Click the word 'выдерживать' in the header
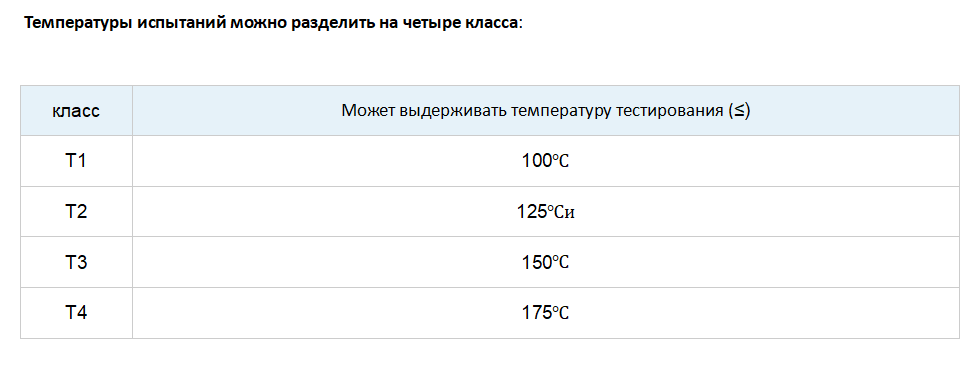979x372 pixels. pos(451,111)
